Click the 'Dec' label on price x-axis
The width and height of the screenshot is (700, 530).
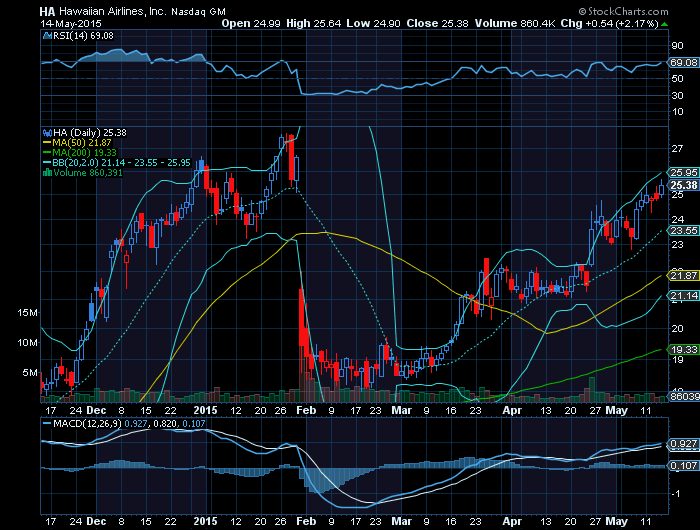(x=96, y=410)
